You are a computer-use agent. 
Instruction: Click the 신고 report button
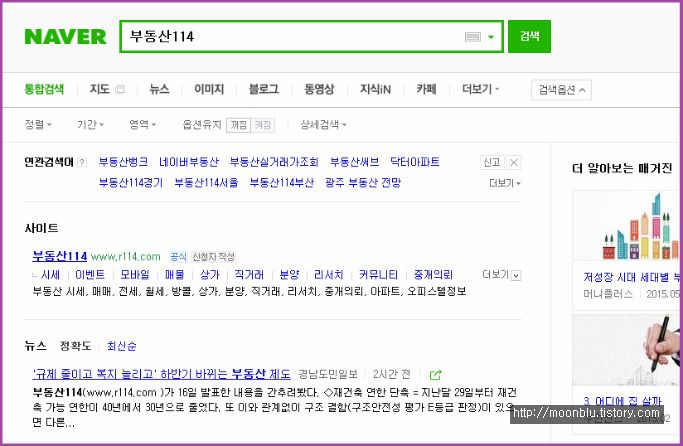click(492, 162)
